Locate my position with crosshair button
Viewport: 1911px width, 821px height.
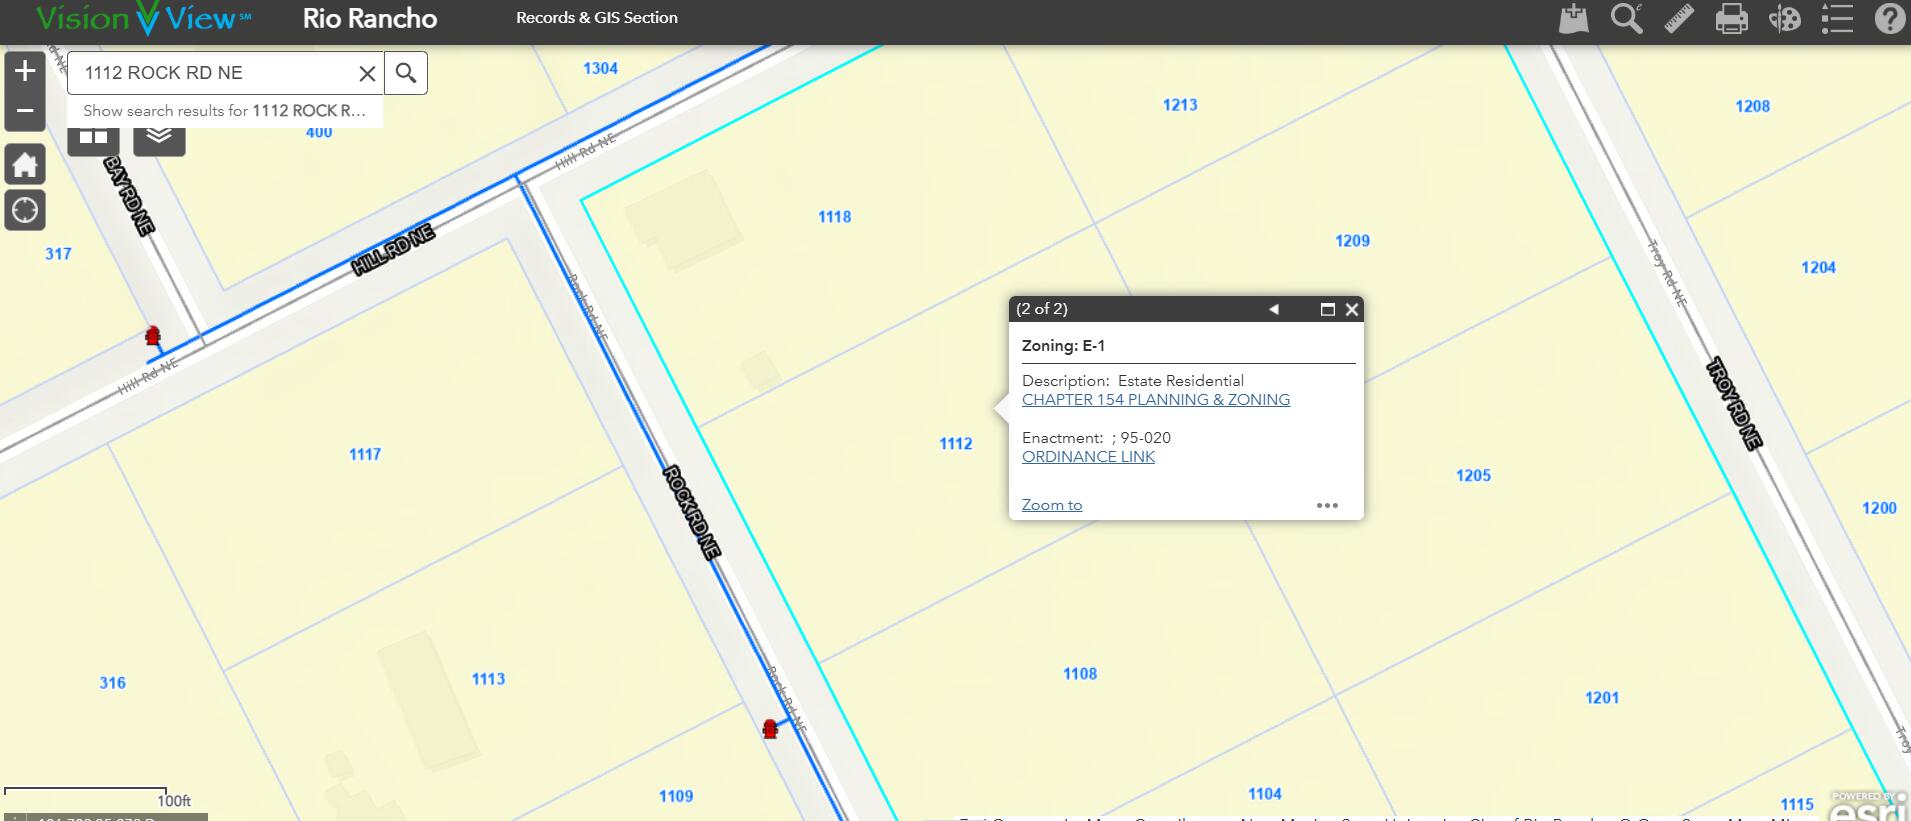tap(25, 210)
